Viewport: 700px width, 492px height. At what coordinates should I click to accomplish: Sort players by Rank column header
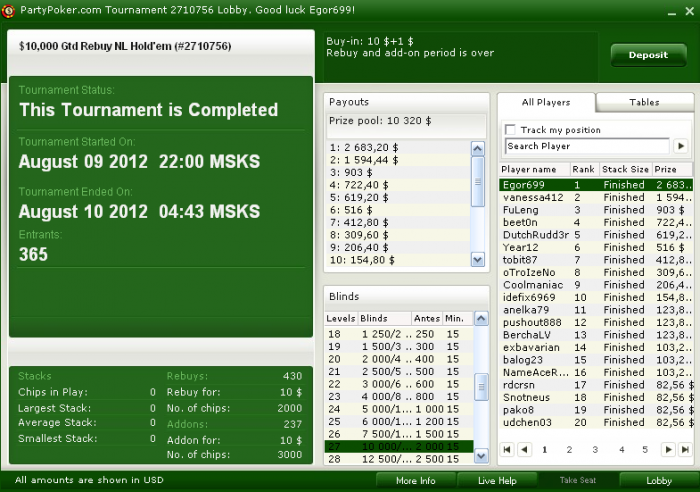click(x=584, y=170)
